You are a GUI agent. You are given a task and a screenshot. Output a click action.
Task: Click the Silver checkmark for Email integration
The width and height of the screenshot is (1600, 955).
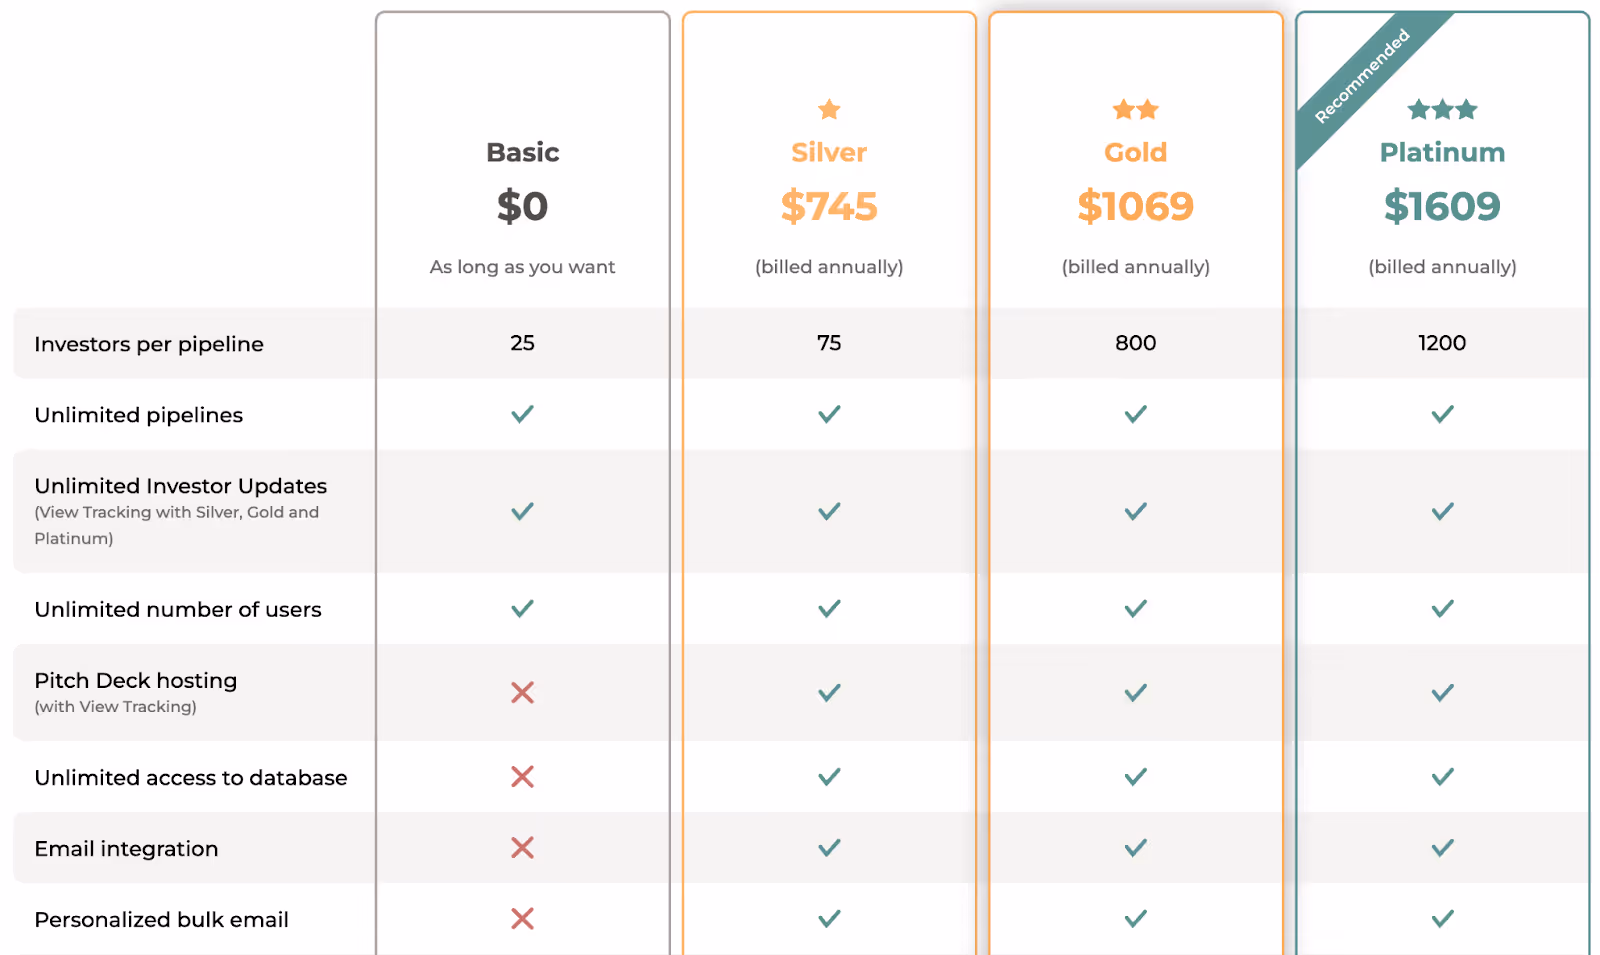829,848
